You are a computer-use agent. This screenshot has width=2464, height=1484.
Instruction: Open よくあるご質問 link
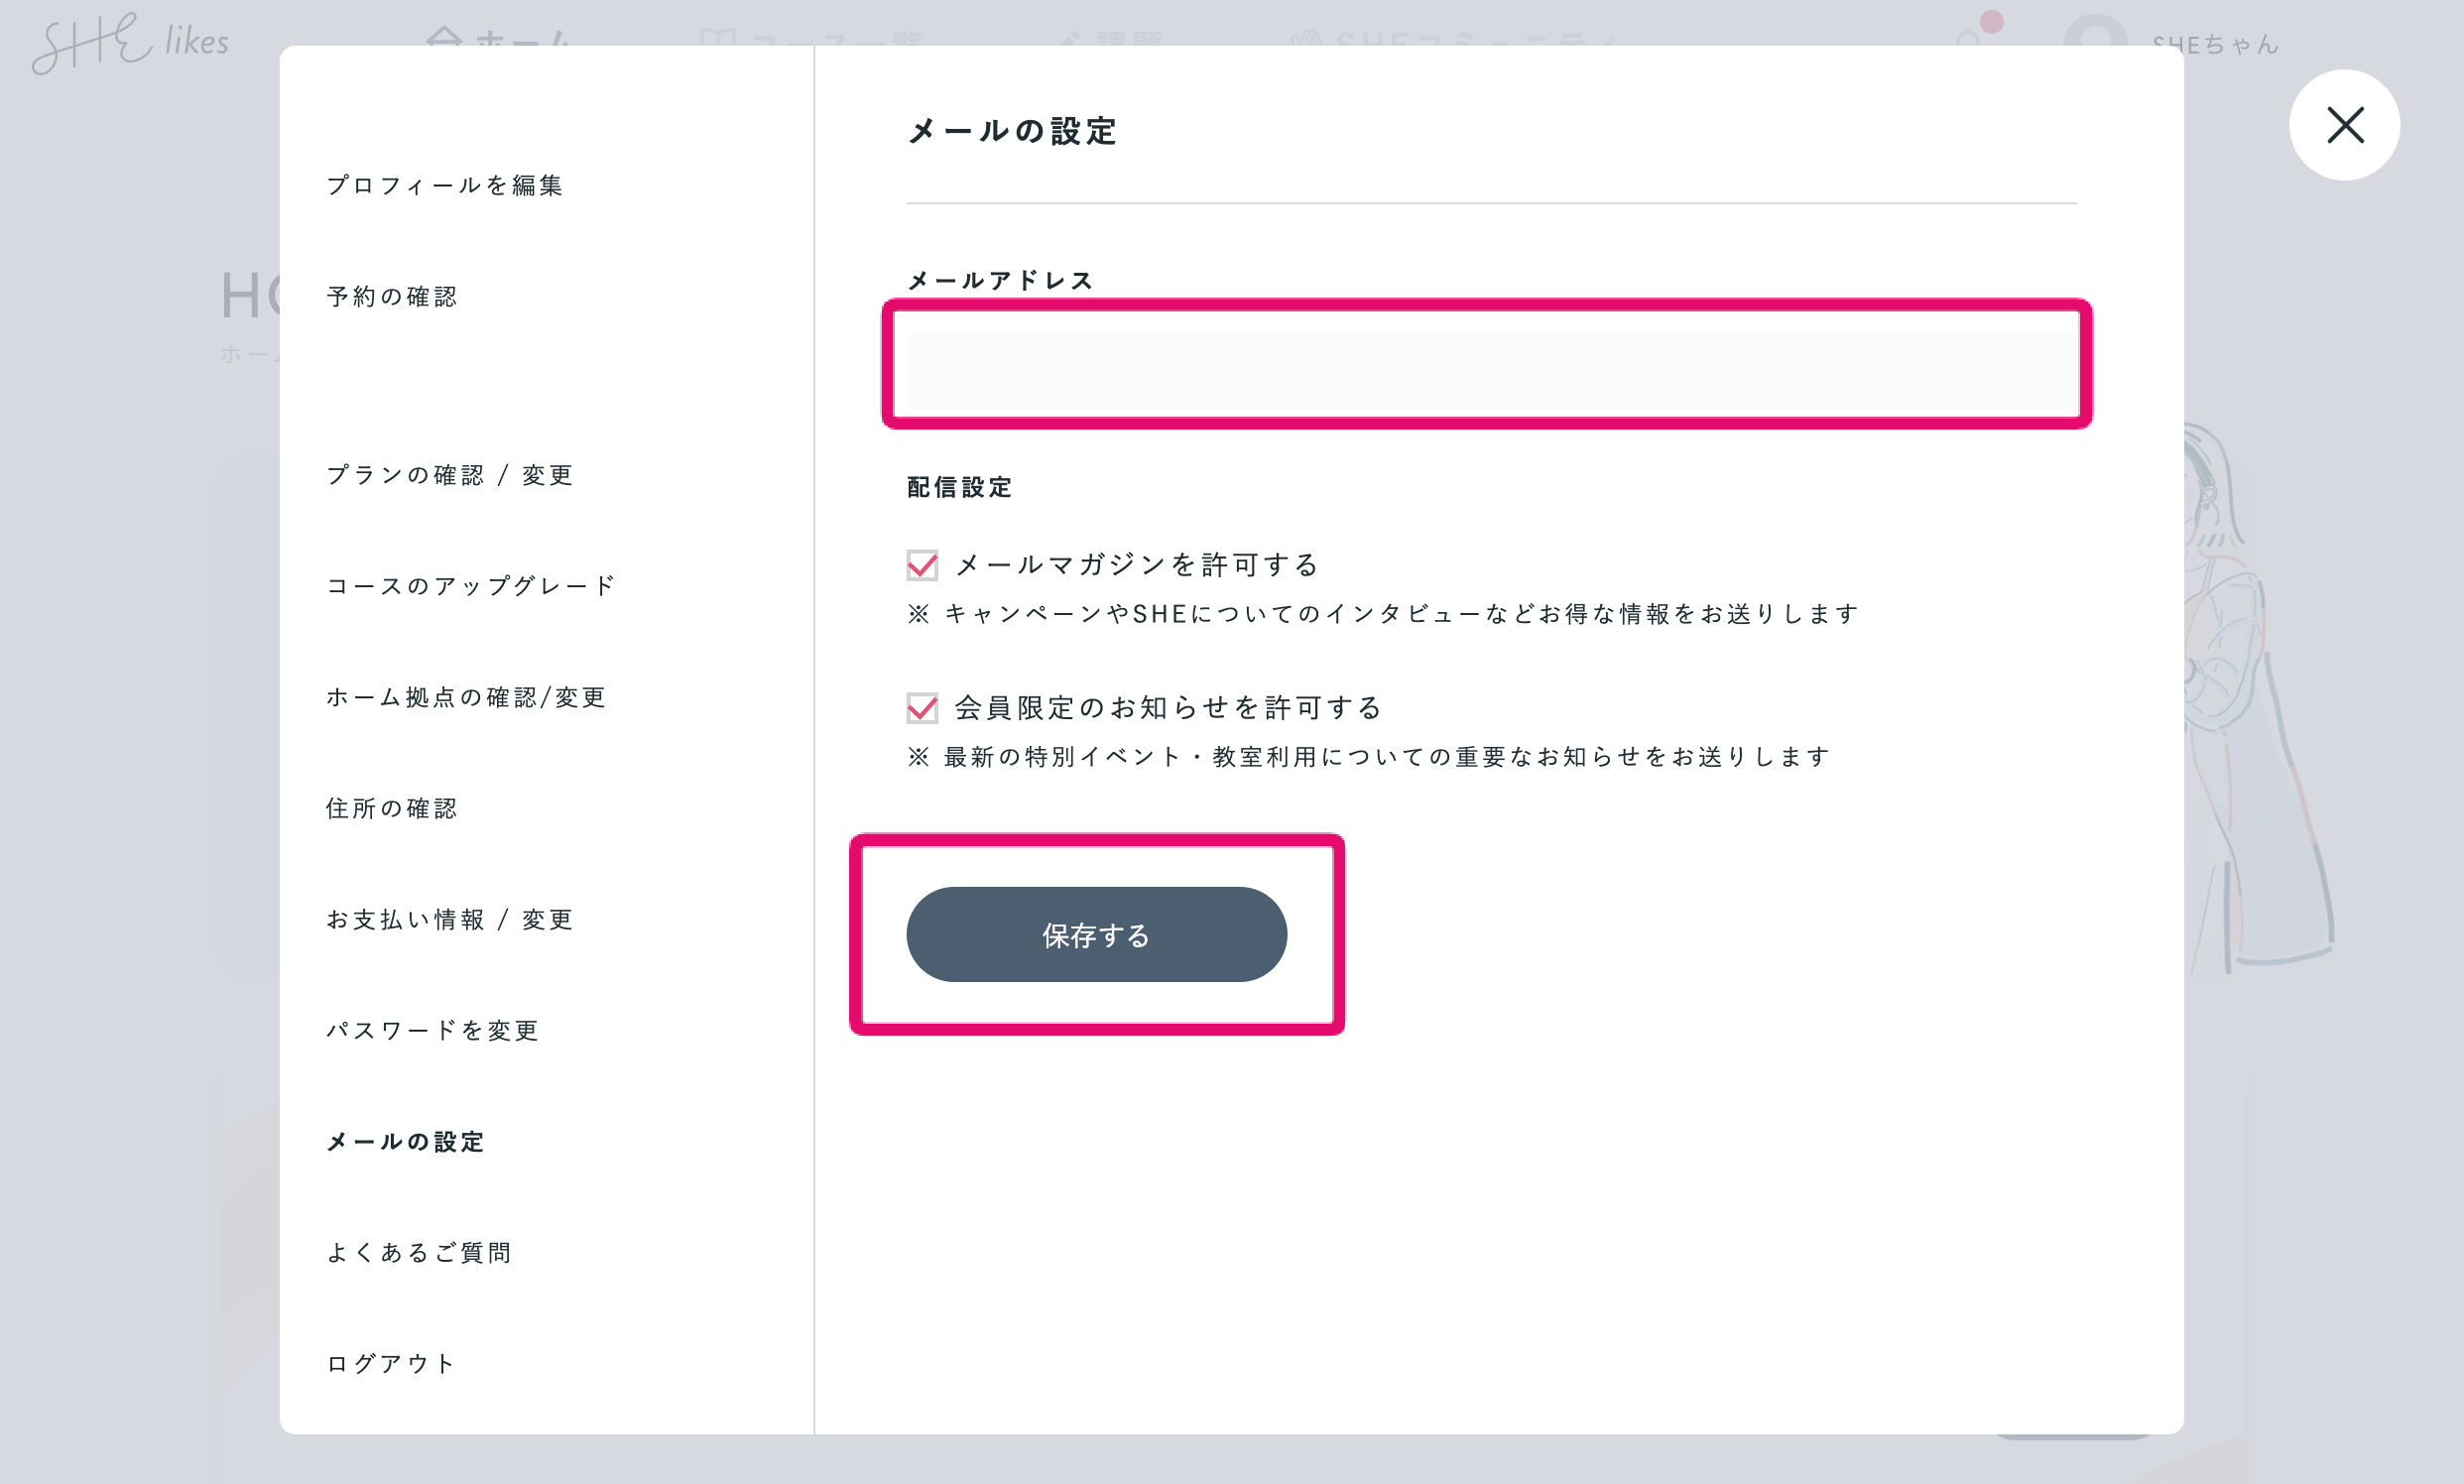coord(419,1253)
